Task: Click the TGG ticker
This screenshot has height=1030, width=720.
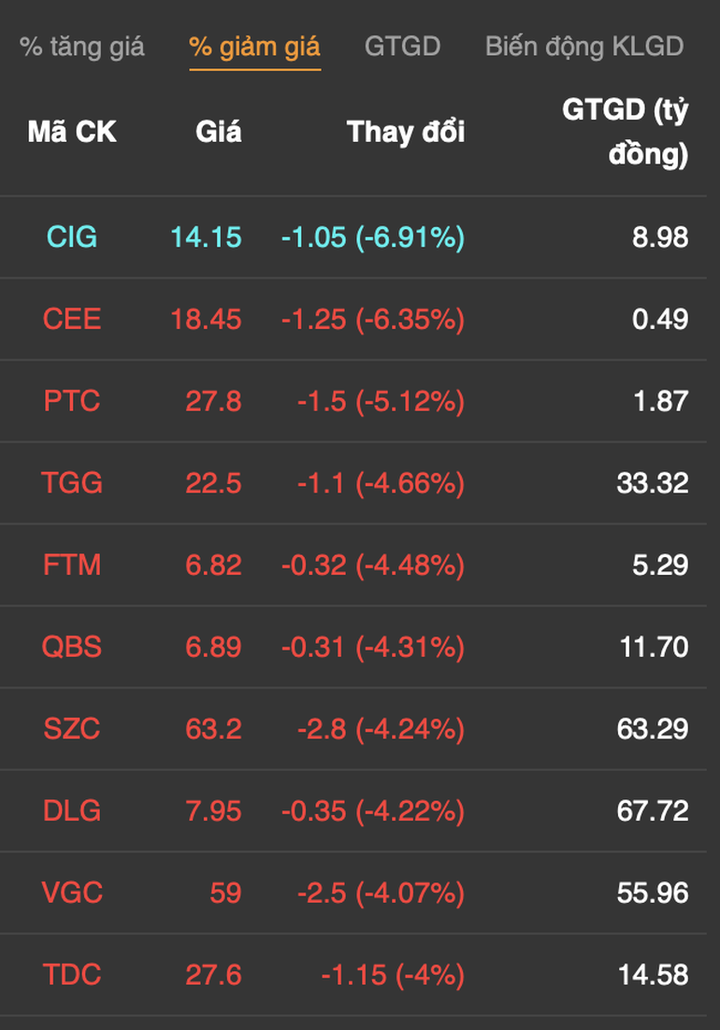Action: point(72,483)
